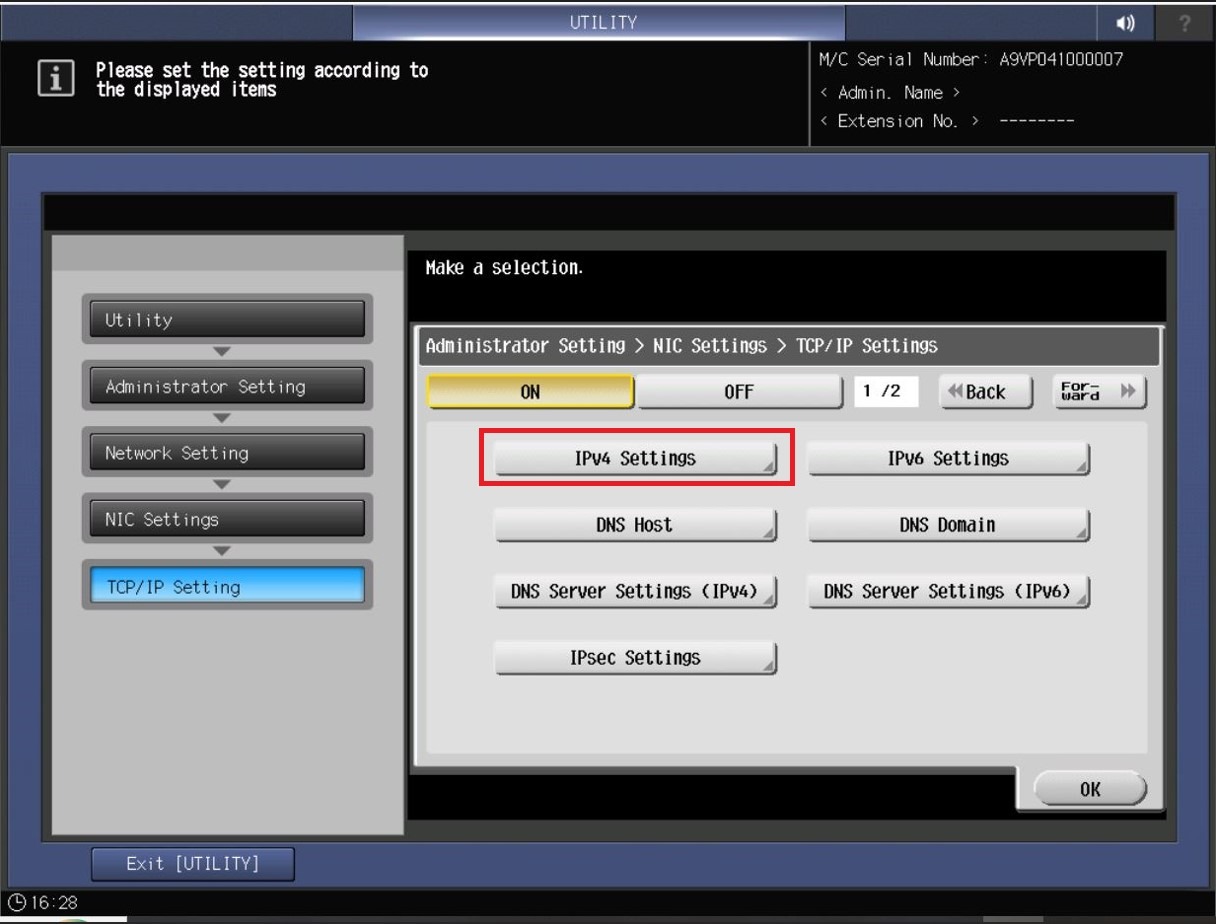
Task: Open IPv6 Settings
Action: click(948, 459)
